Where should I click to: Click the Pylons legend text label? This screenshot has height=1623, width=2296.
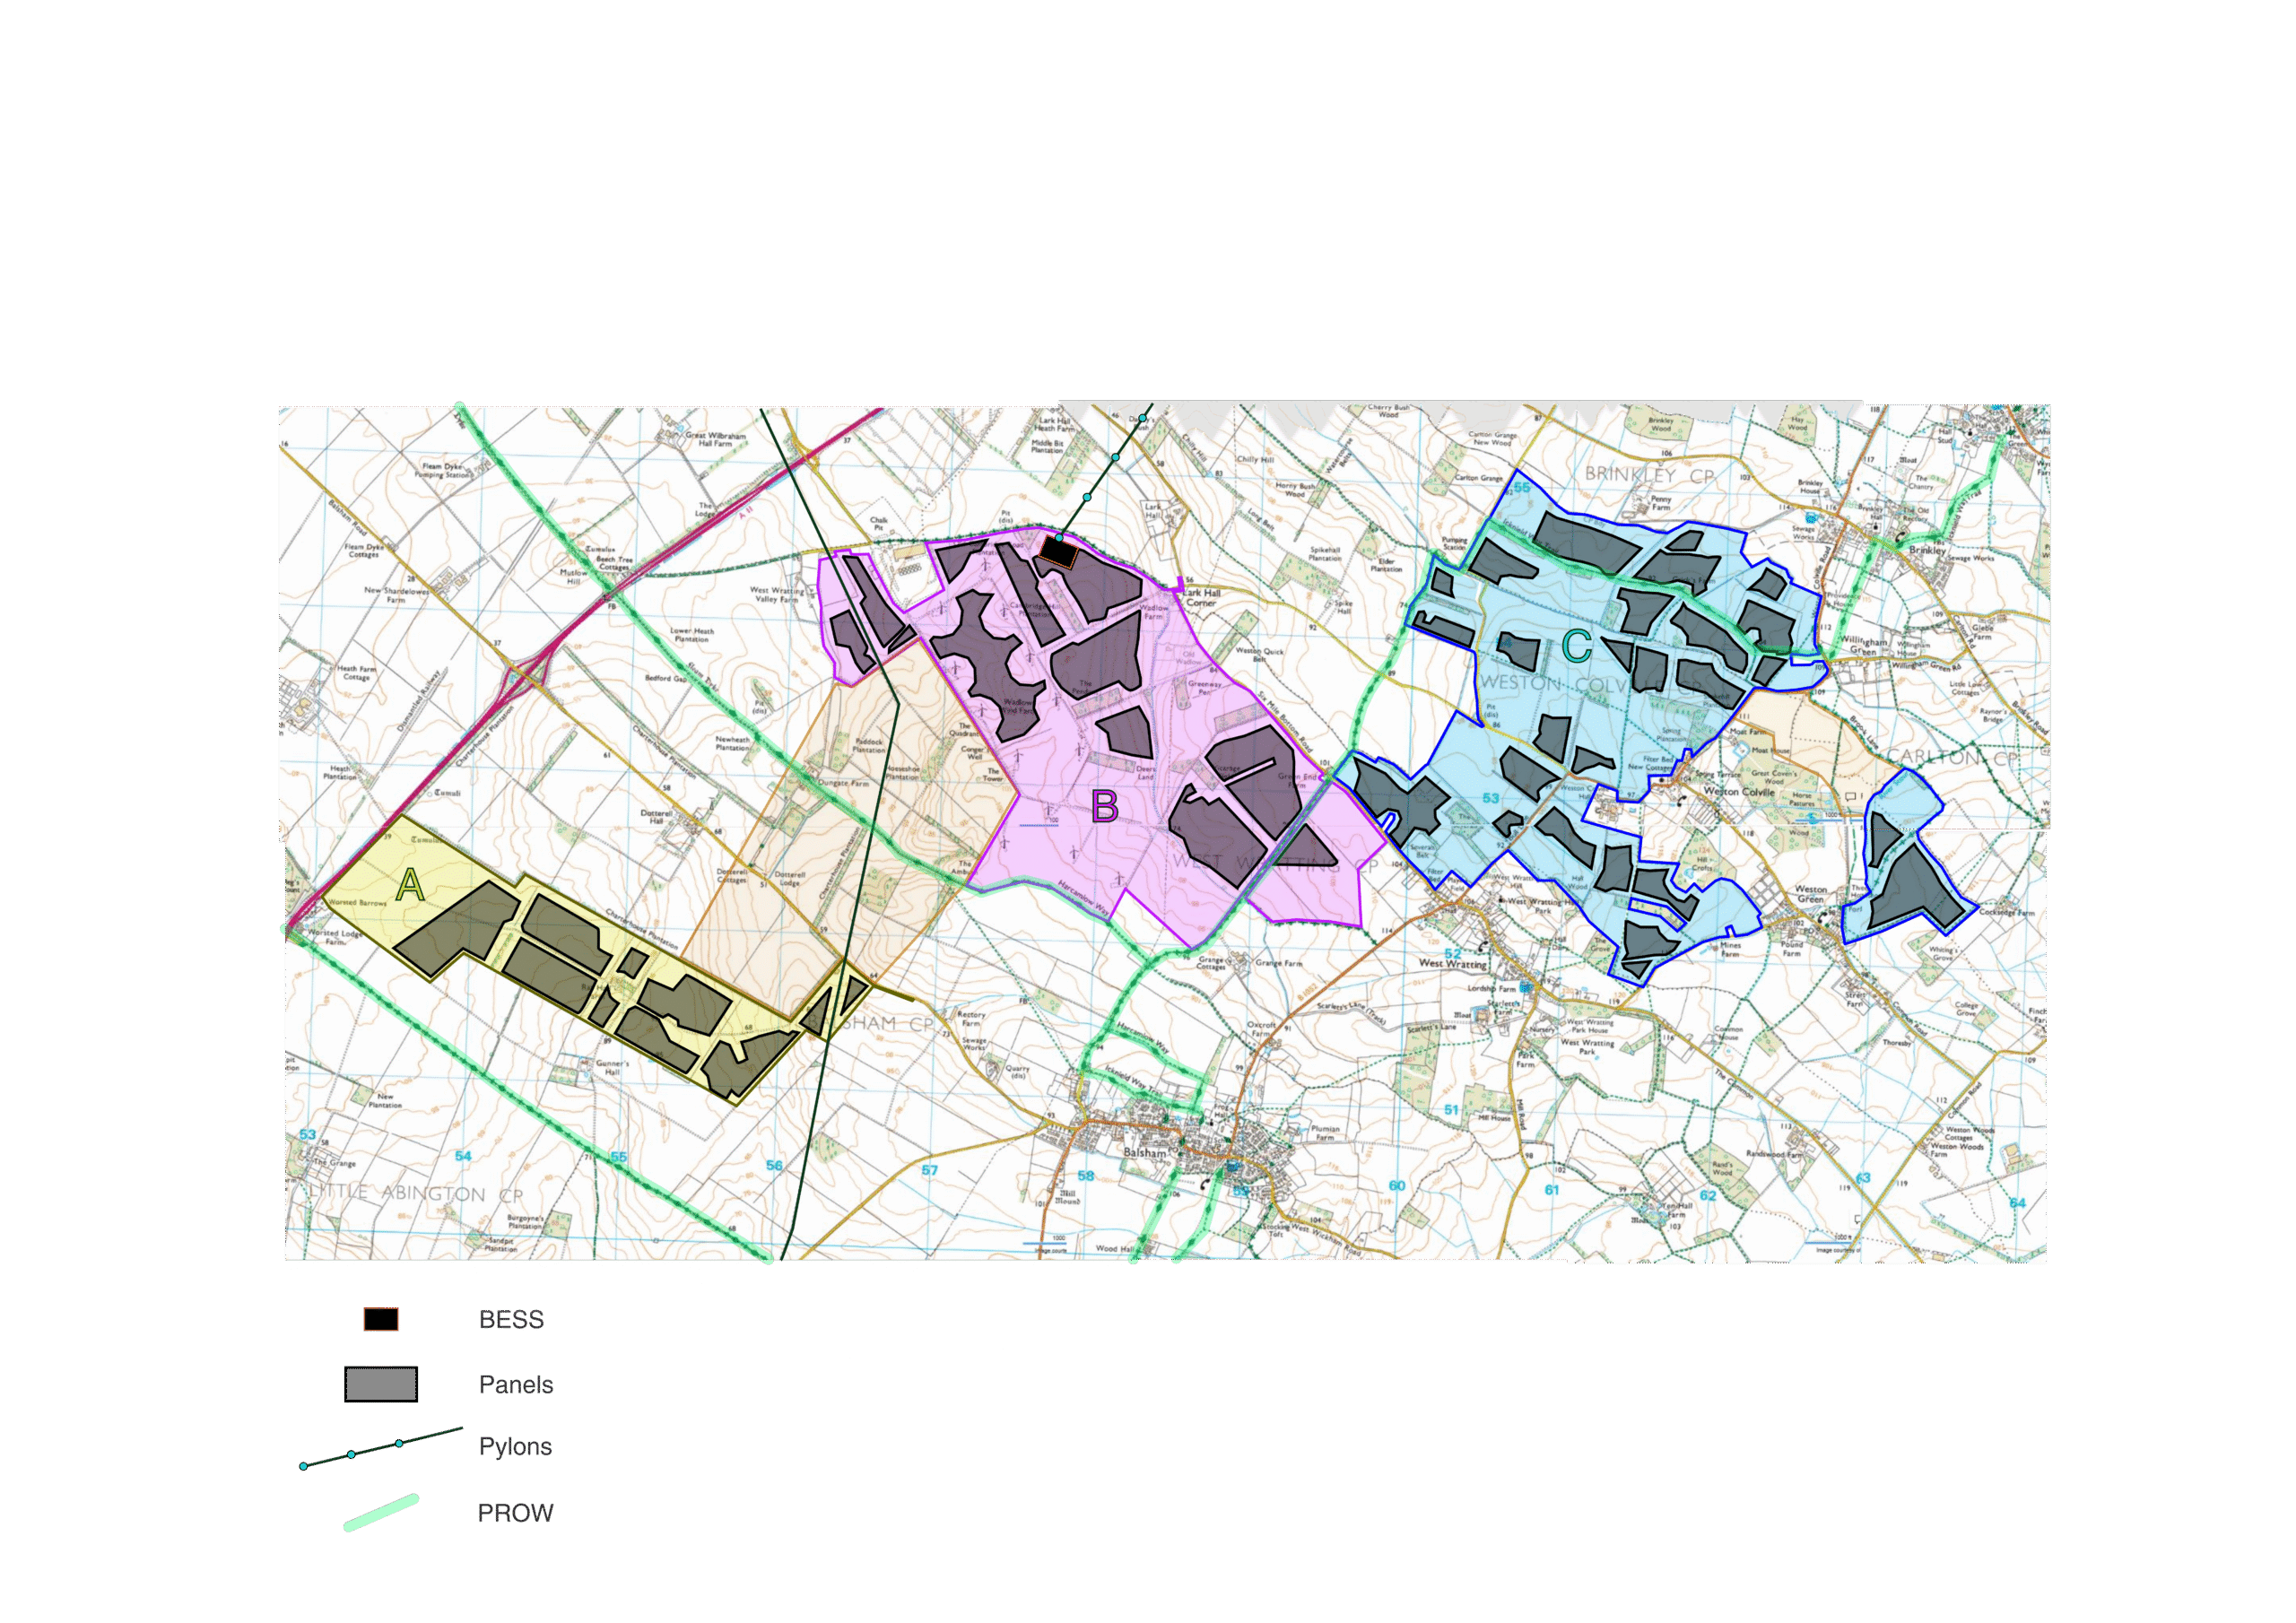pos(514,1447)
